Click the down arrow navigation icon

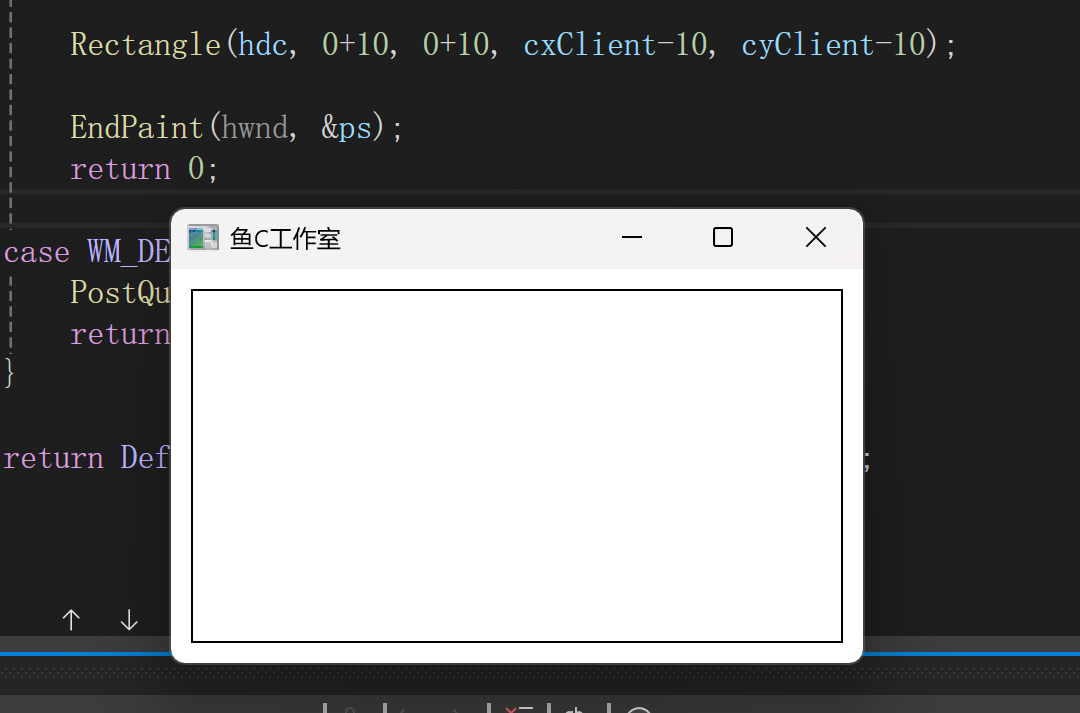coord(129,620)
